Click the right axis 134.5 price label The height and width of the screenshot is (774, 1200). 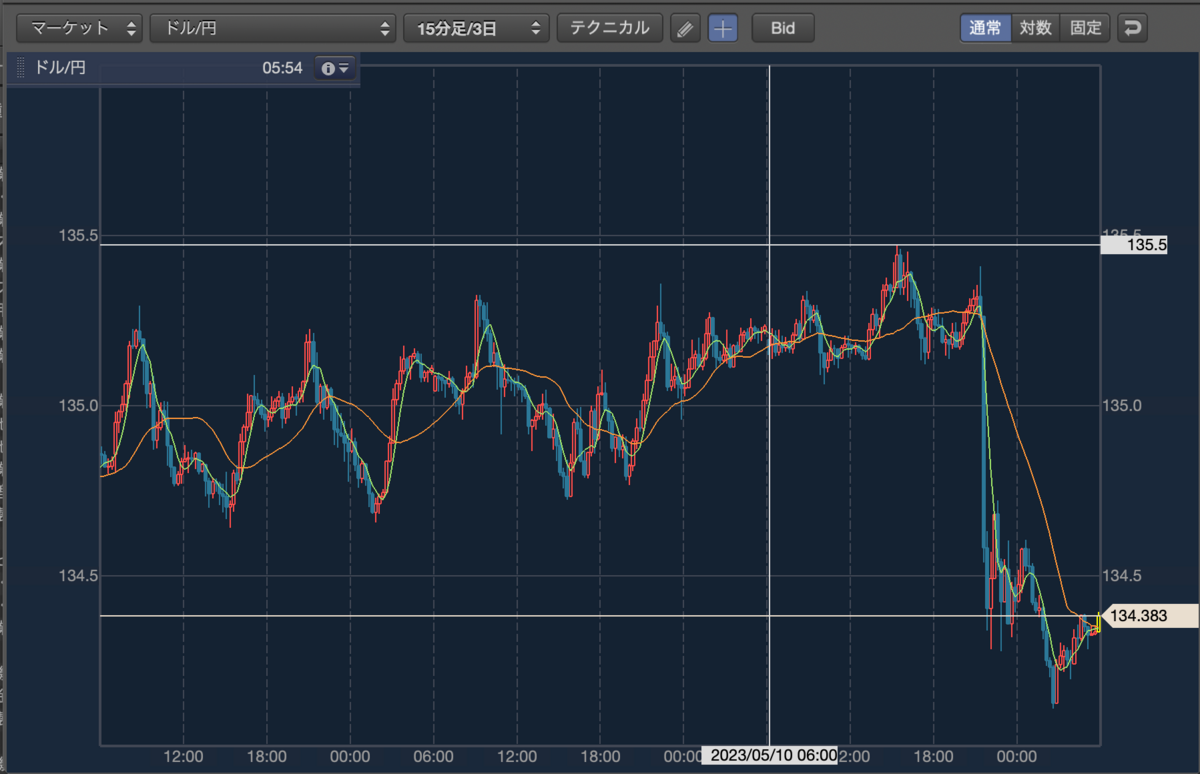pyautogui.click(x=1122, y=576)
